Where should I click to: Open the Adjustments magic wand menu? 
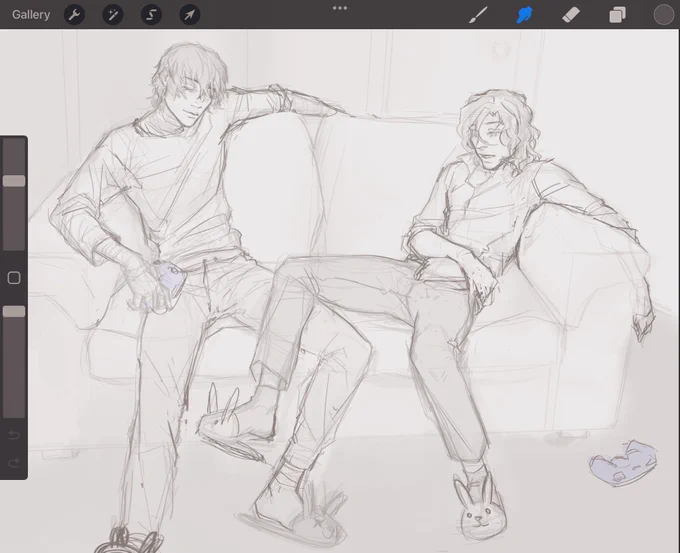tap(113, 15)
